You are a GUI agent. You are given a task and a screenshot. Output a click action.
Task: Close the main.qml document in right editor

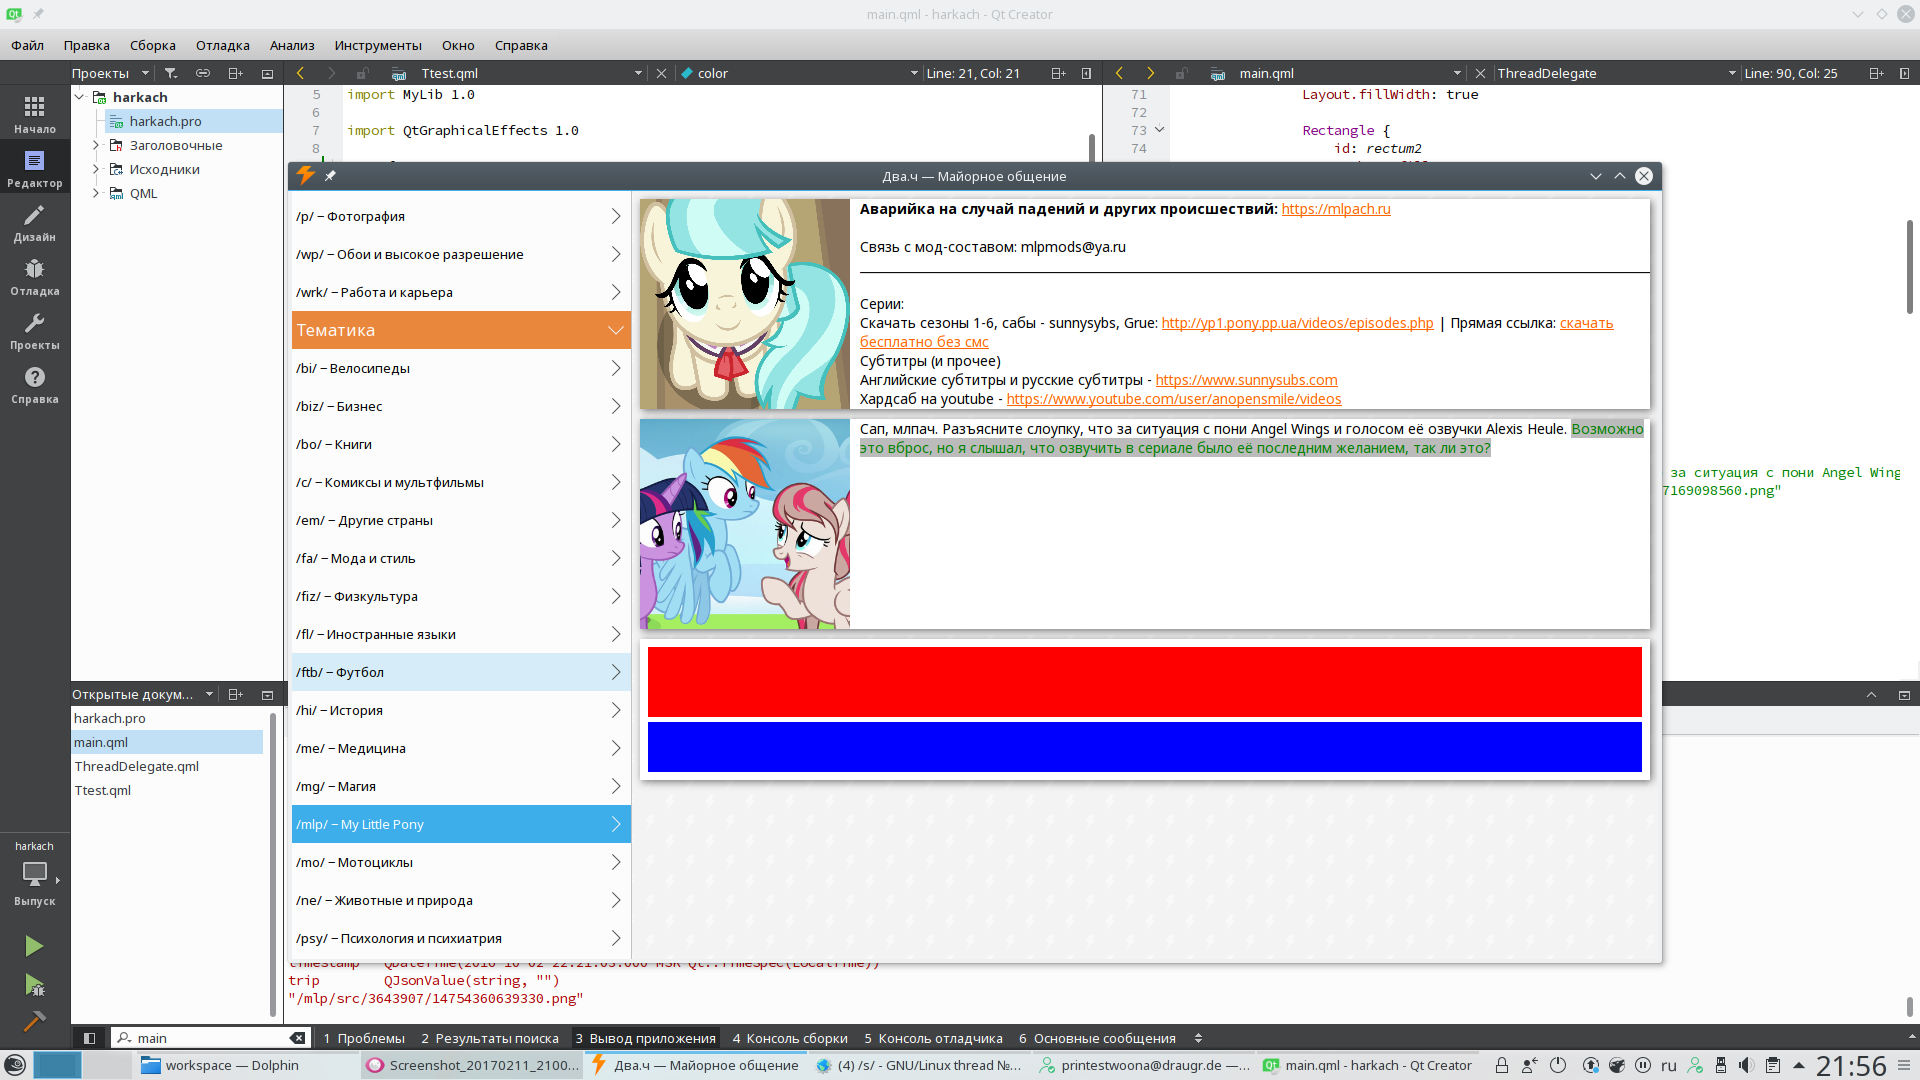tap(1480, 73)
